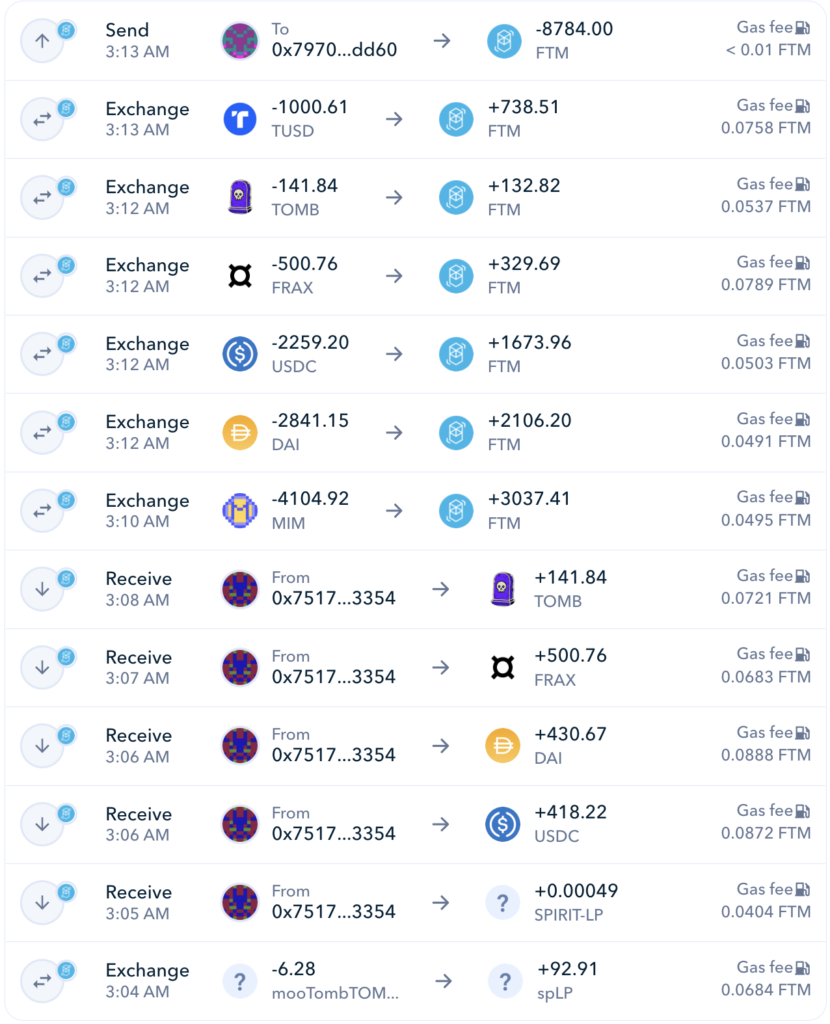830x1024 pixels.
Task: Select the TUSD token icon
Action: click(x=239, y=118)
